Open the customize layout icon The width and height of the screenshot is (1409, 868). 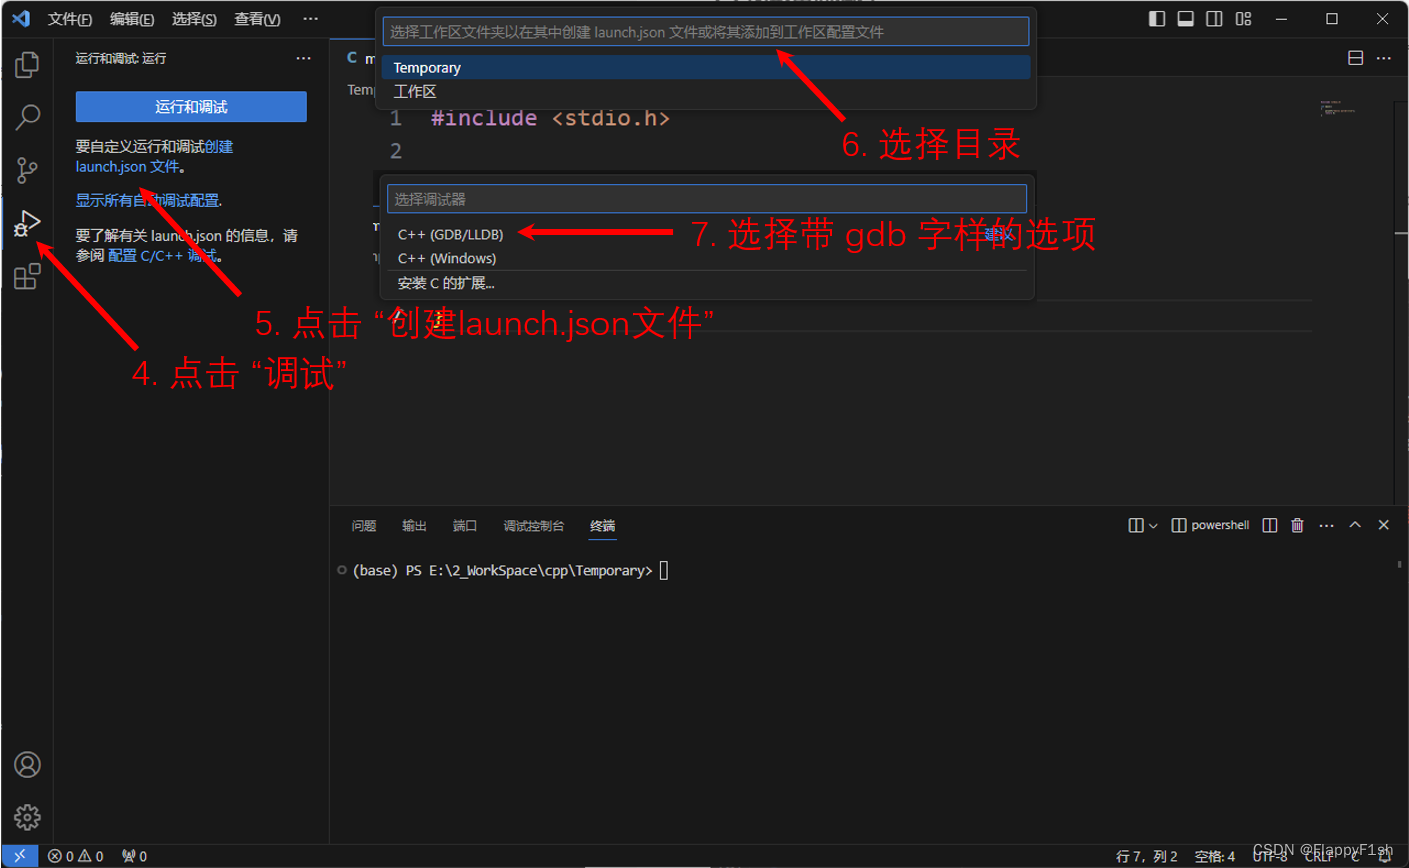coord(1243,19)
